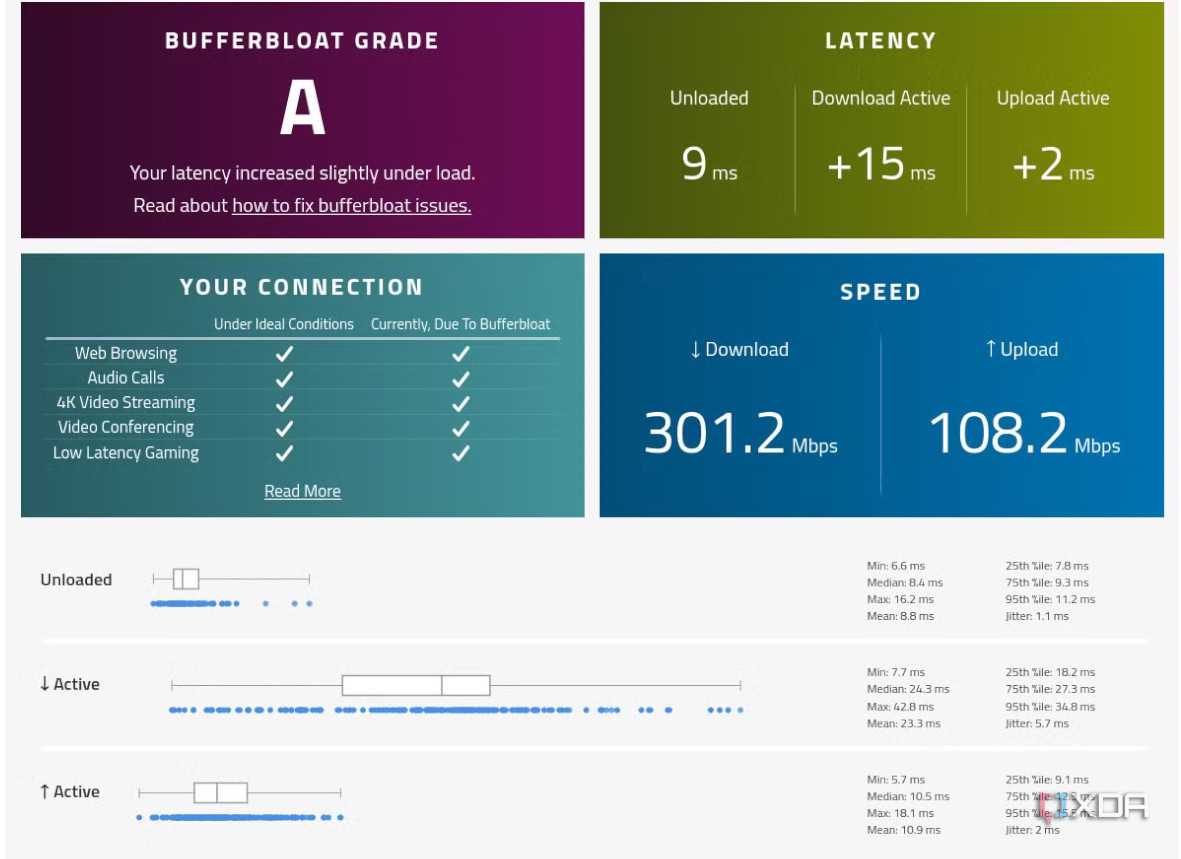
Task: Click the Unloaded Median: 8.4 ms statistic
Action: coord(905,582)
